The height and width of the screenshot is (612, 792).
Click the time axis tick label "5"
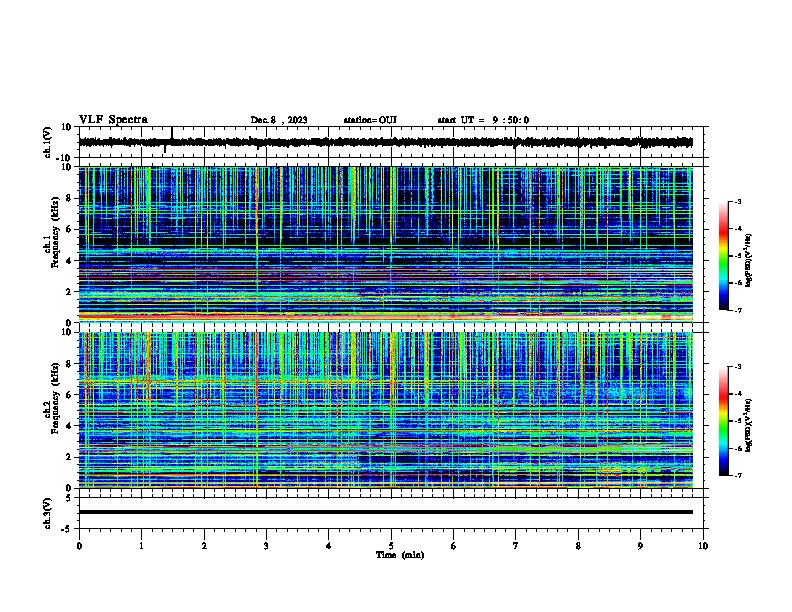tap(391, 546)
